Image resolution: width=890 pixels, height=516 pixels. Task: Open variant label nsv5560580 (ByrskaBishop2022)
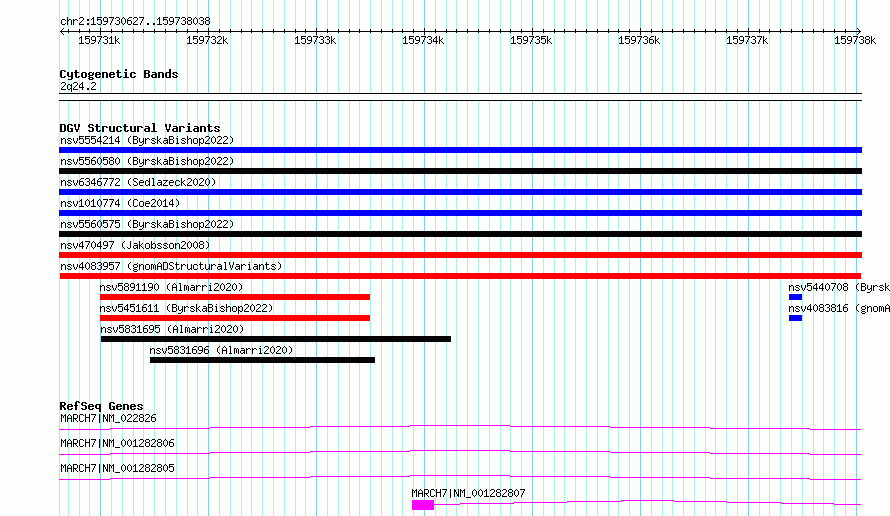[147, 161]
